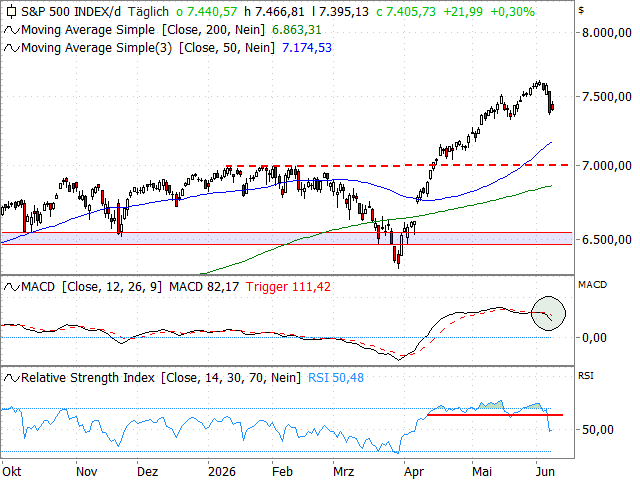Click the 6.500,00 price axis label
640x480 pixels.
[x=607, y=240]
